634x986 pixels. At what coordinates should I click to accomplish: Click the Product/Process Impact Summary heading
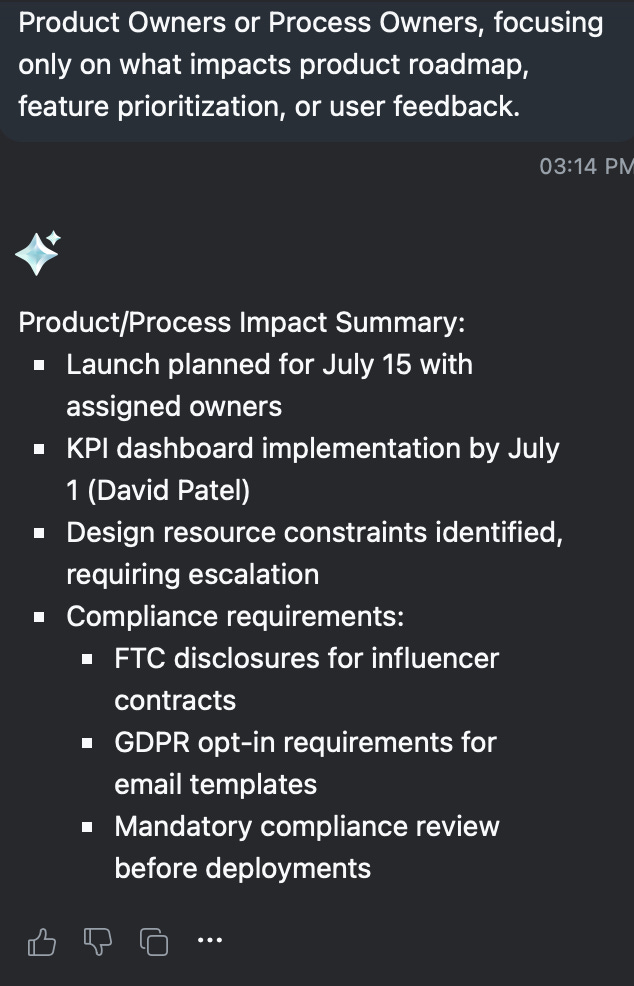pyautogui.click(x=242, y=323)
